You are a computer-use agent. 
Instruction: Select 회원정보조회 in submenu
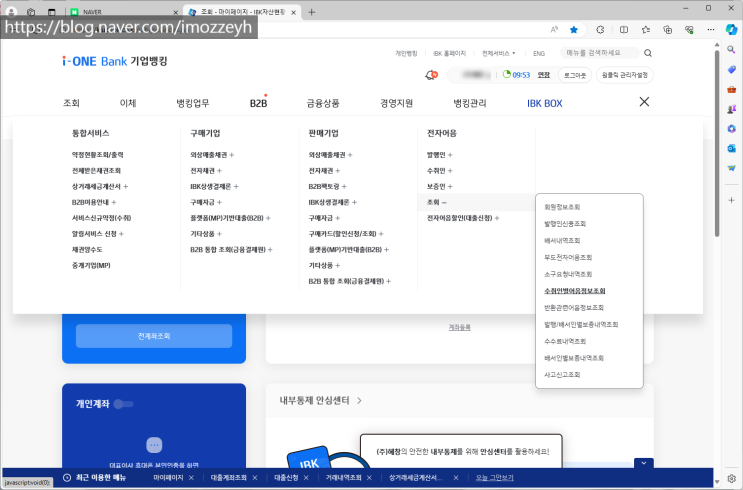coord(562,207)
